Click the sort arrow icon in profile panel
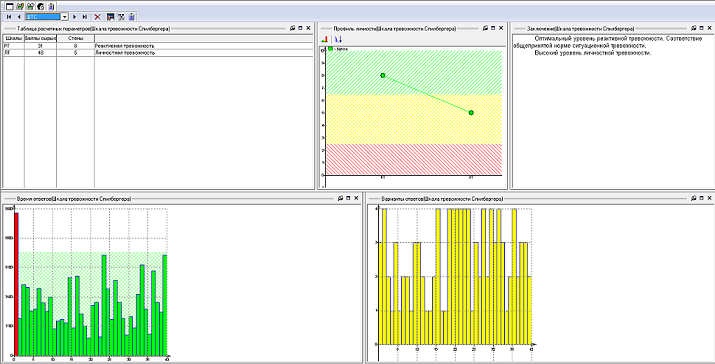 338,40
